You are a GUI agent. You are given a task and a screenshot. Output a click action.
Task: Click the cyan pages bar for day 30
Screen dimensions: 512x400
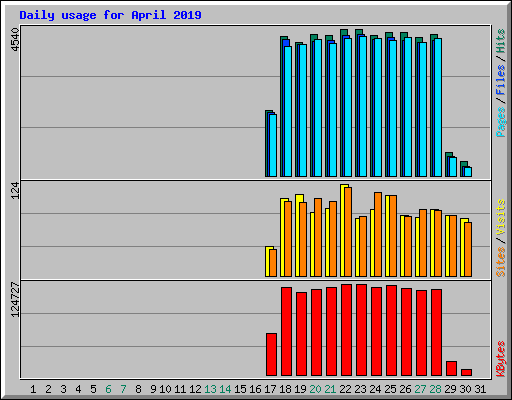point(468,172)
